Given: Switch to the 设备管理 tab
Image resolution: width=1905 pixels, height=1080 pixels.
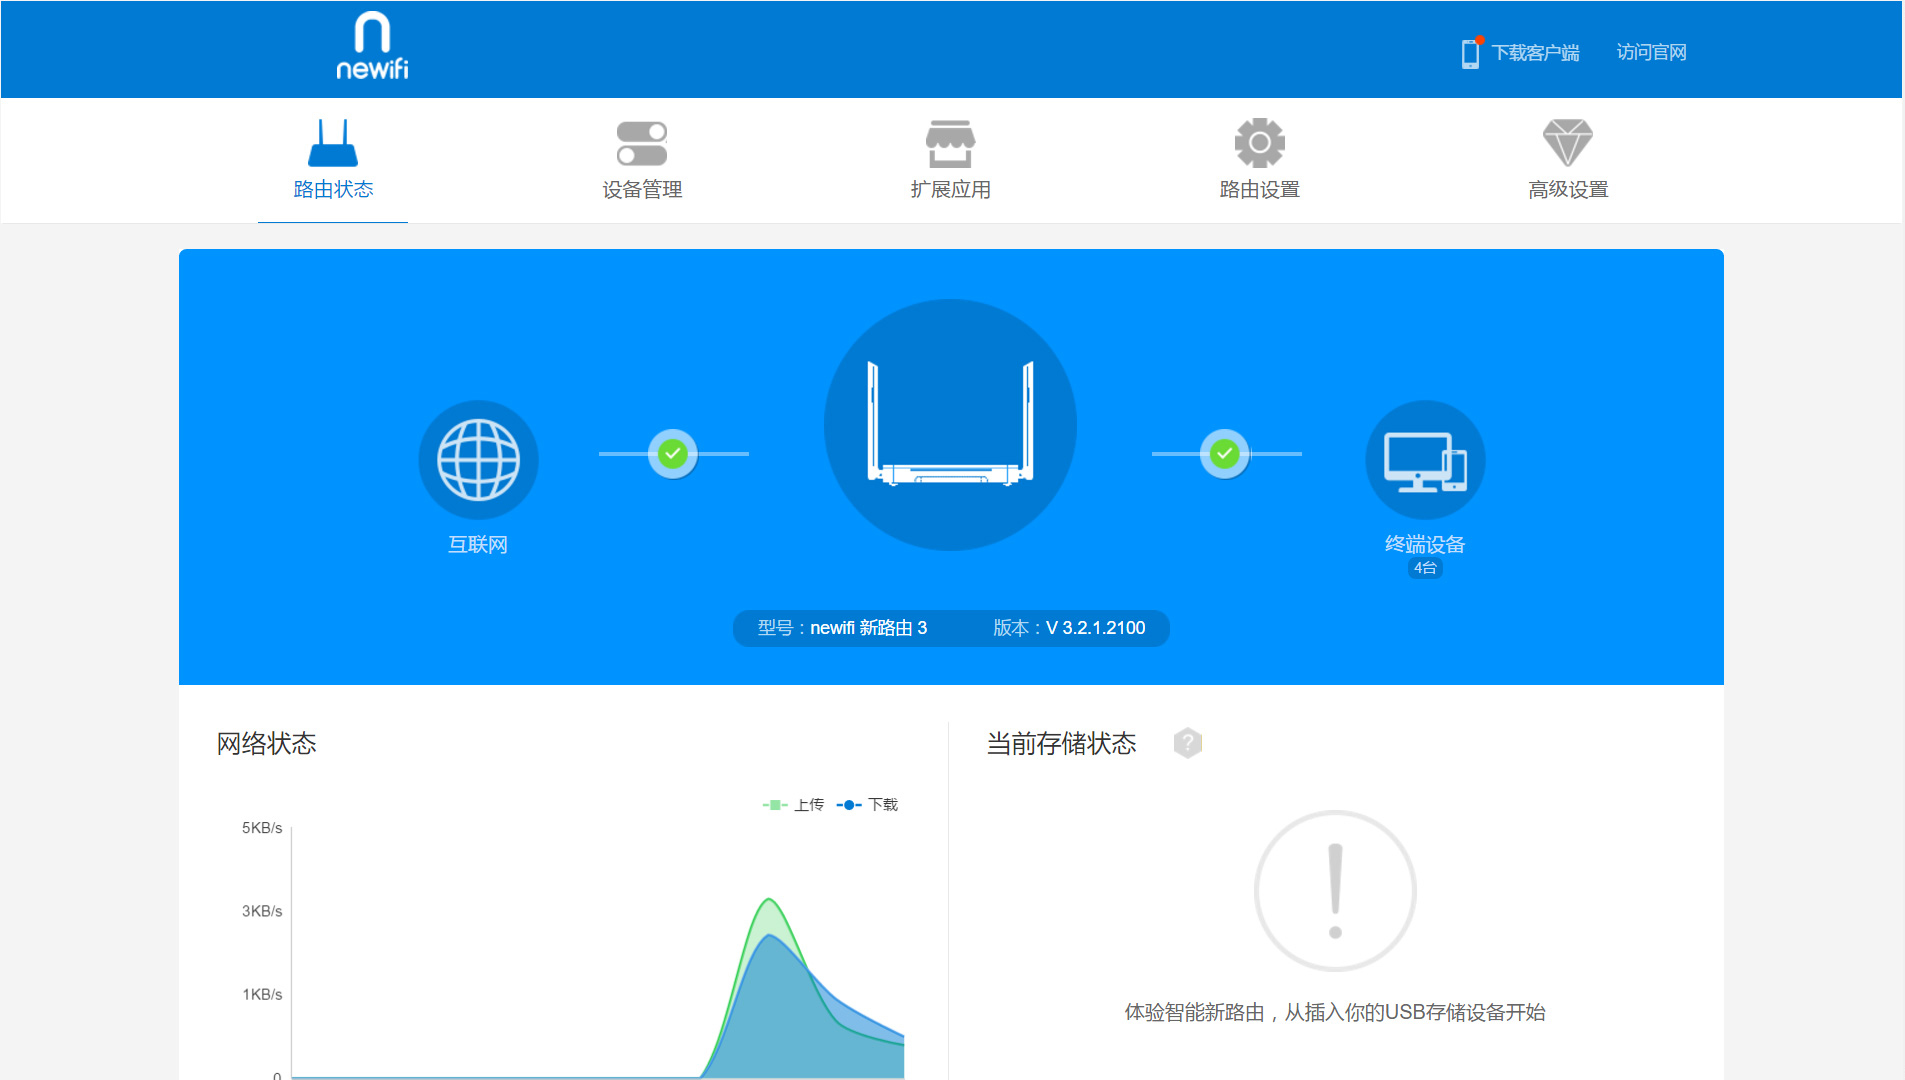Looking at the screenshot, I should (x=642, y=189).
